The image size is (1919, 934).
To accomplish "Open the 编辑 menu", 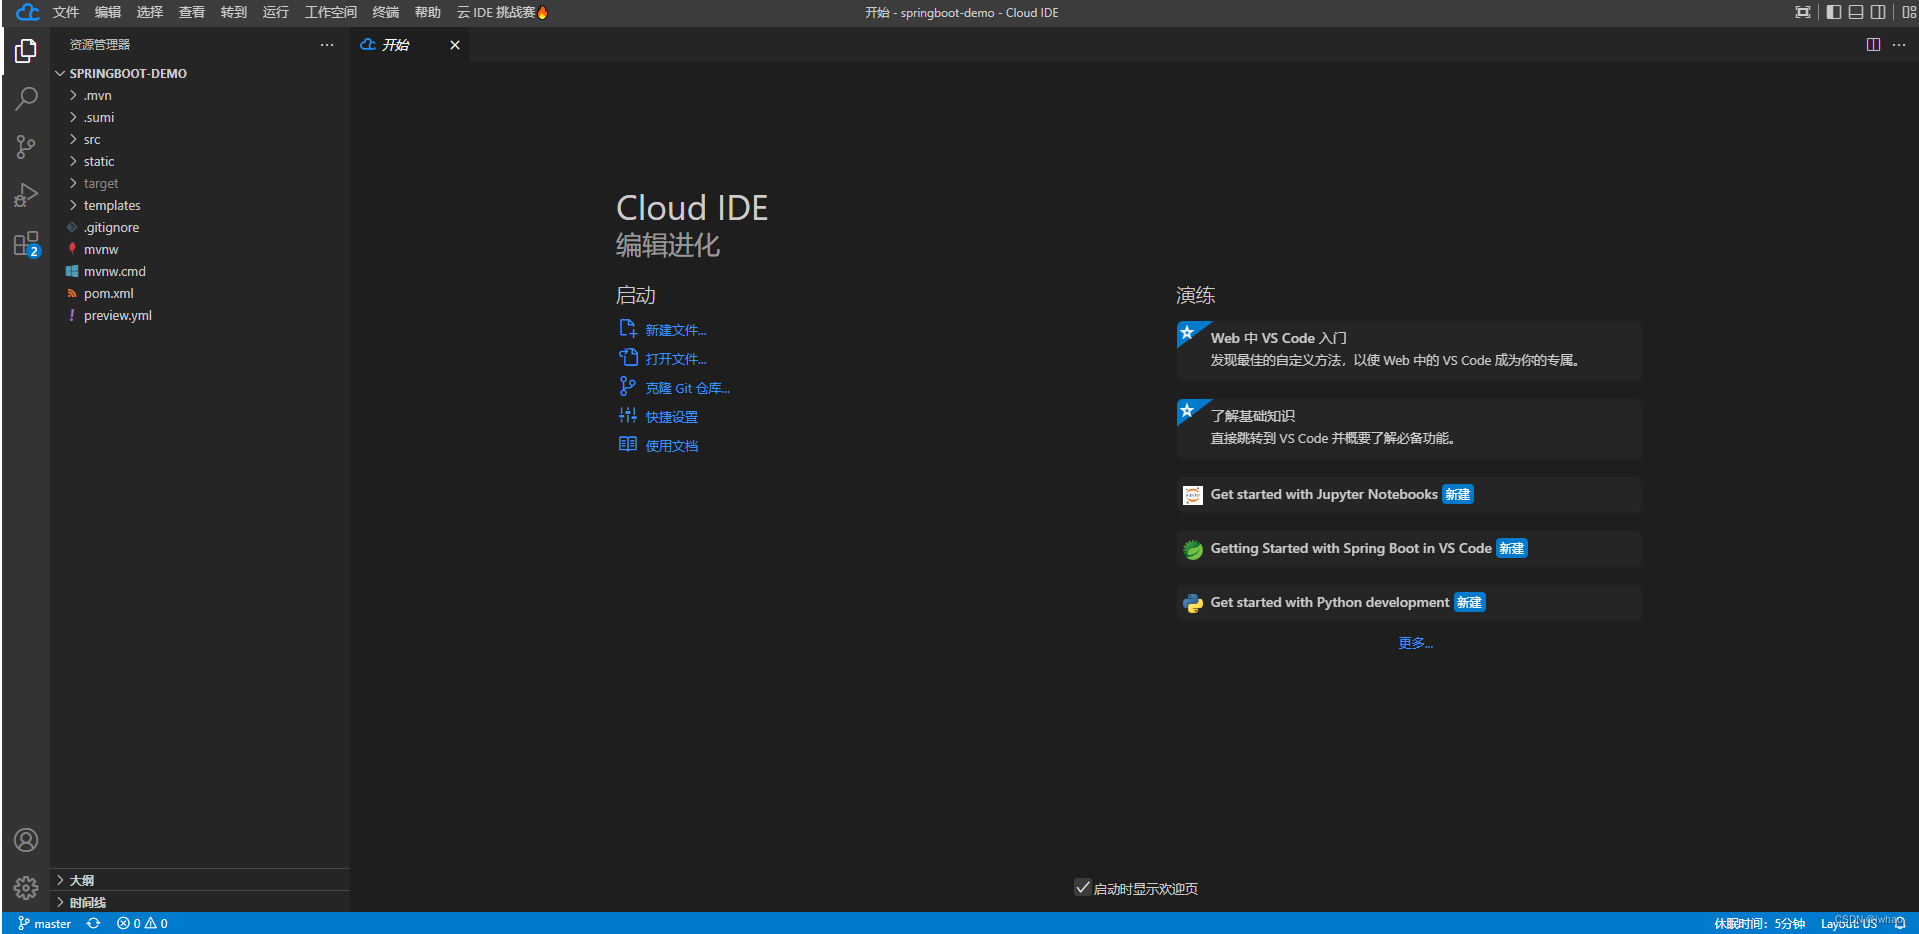I will (108, 12).
